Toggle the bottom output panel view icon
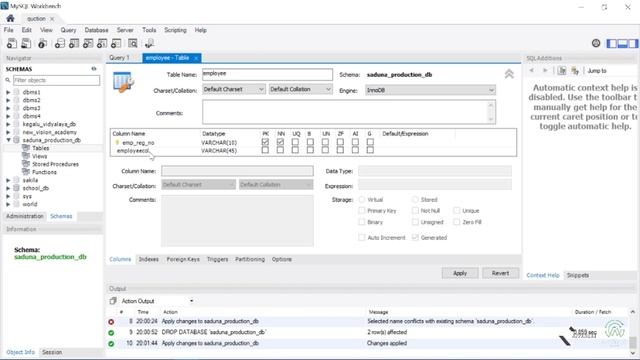Viewport: 640px width, 360px height. coord(622,43)
